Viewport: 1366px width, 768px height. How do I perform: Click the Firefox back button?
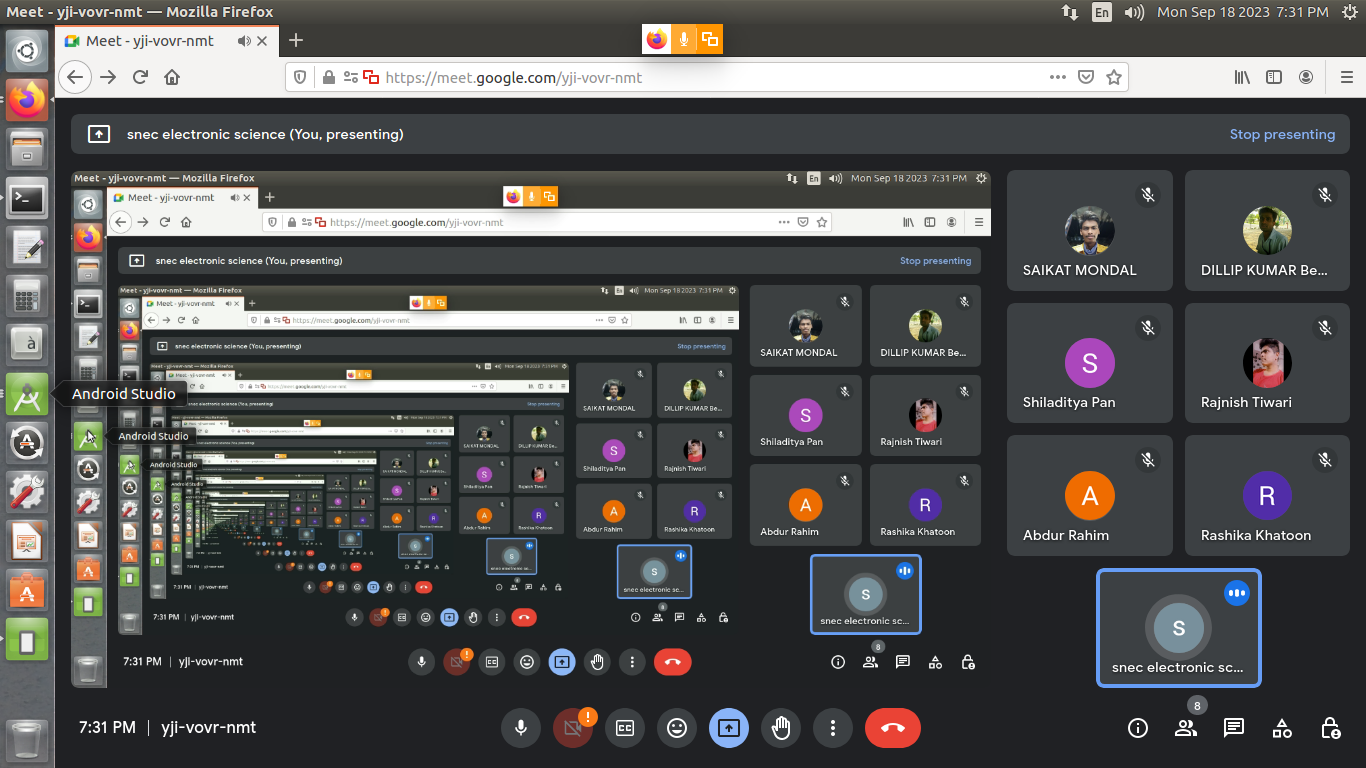pyautogui.click(x=75, y=77)
